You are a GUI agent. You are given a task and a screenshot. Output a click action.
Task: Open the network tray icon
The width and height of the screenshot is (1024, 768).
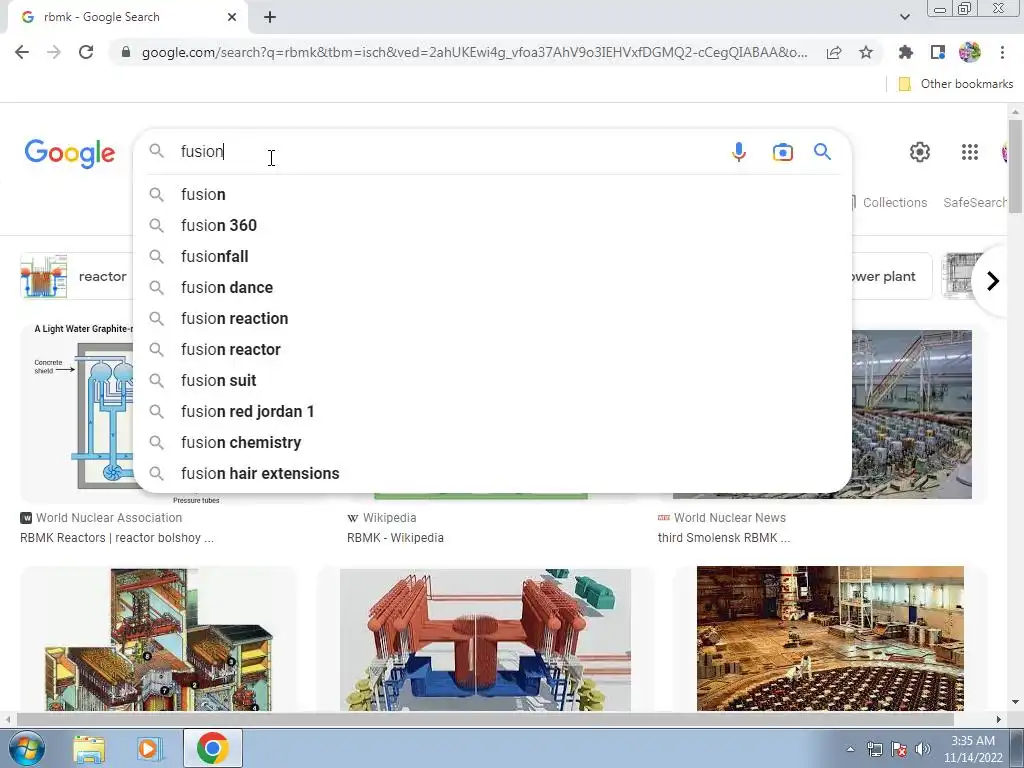(x=874, y=749)
